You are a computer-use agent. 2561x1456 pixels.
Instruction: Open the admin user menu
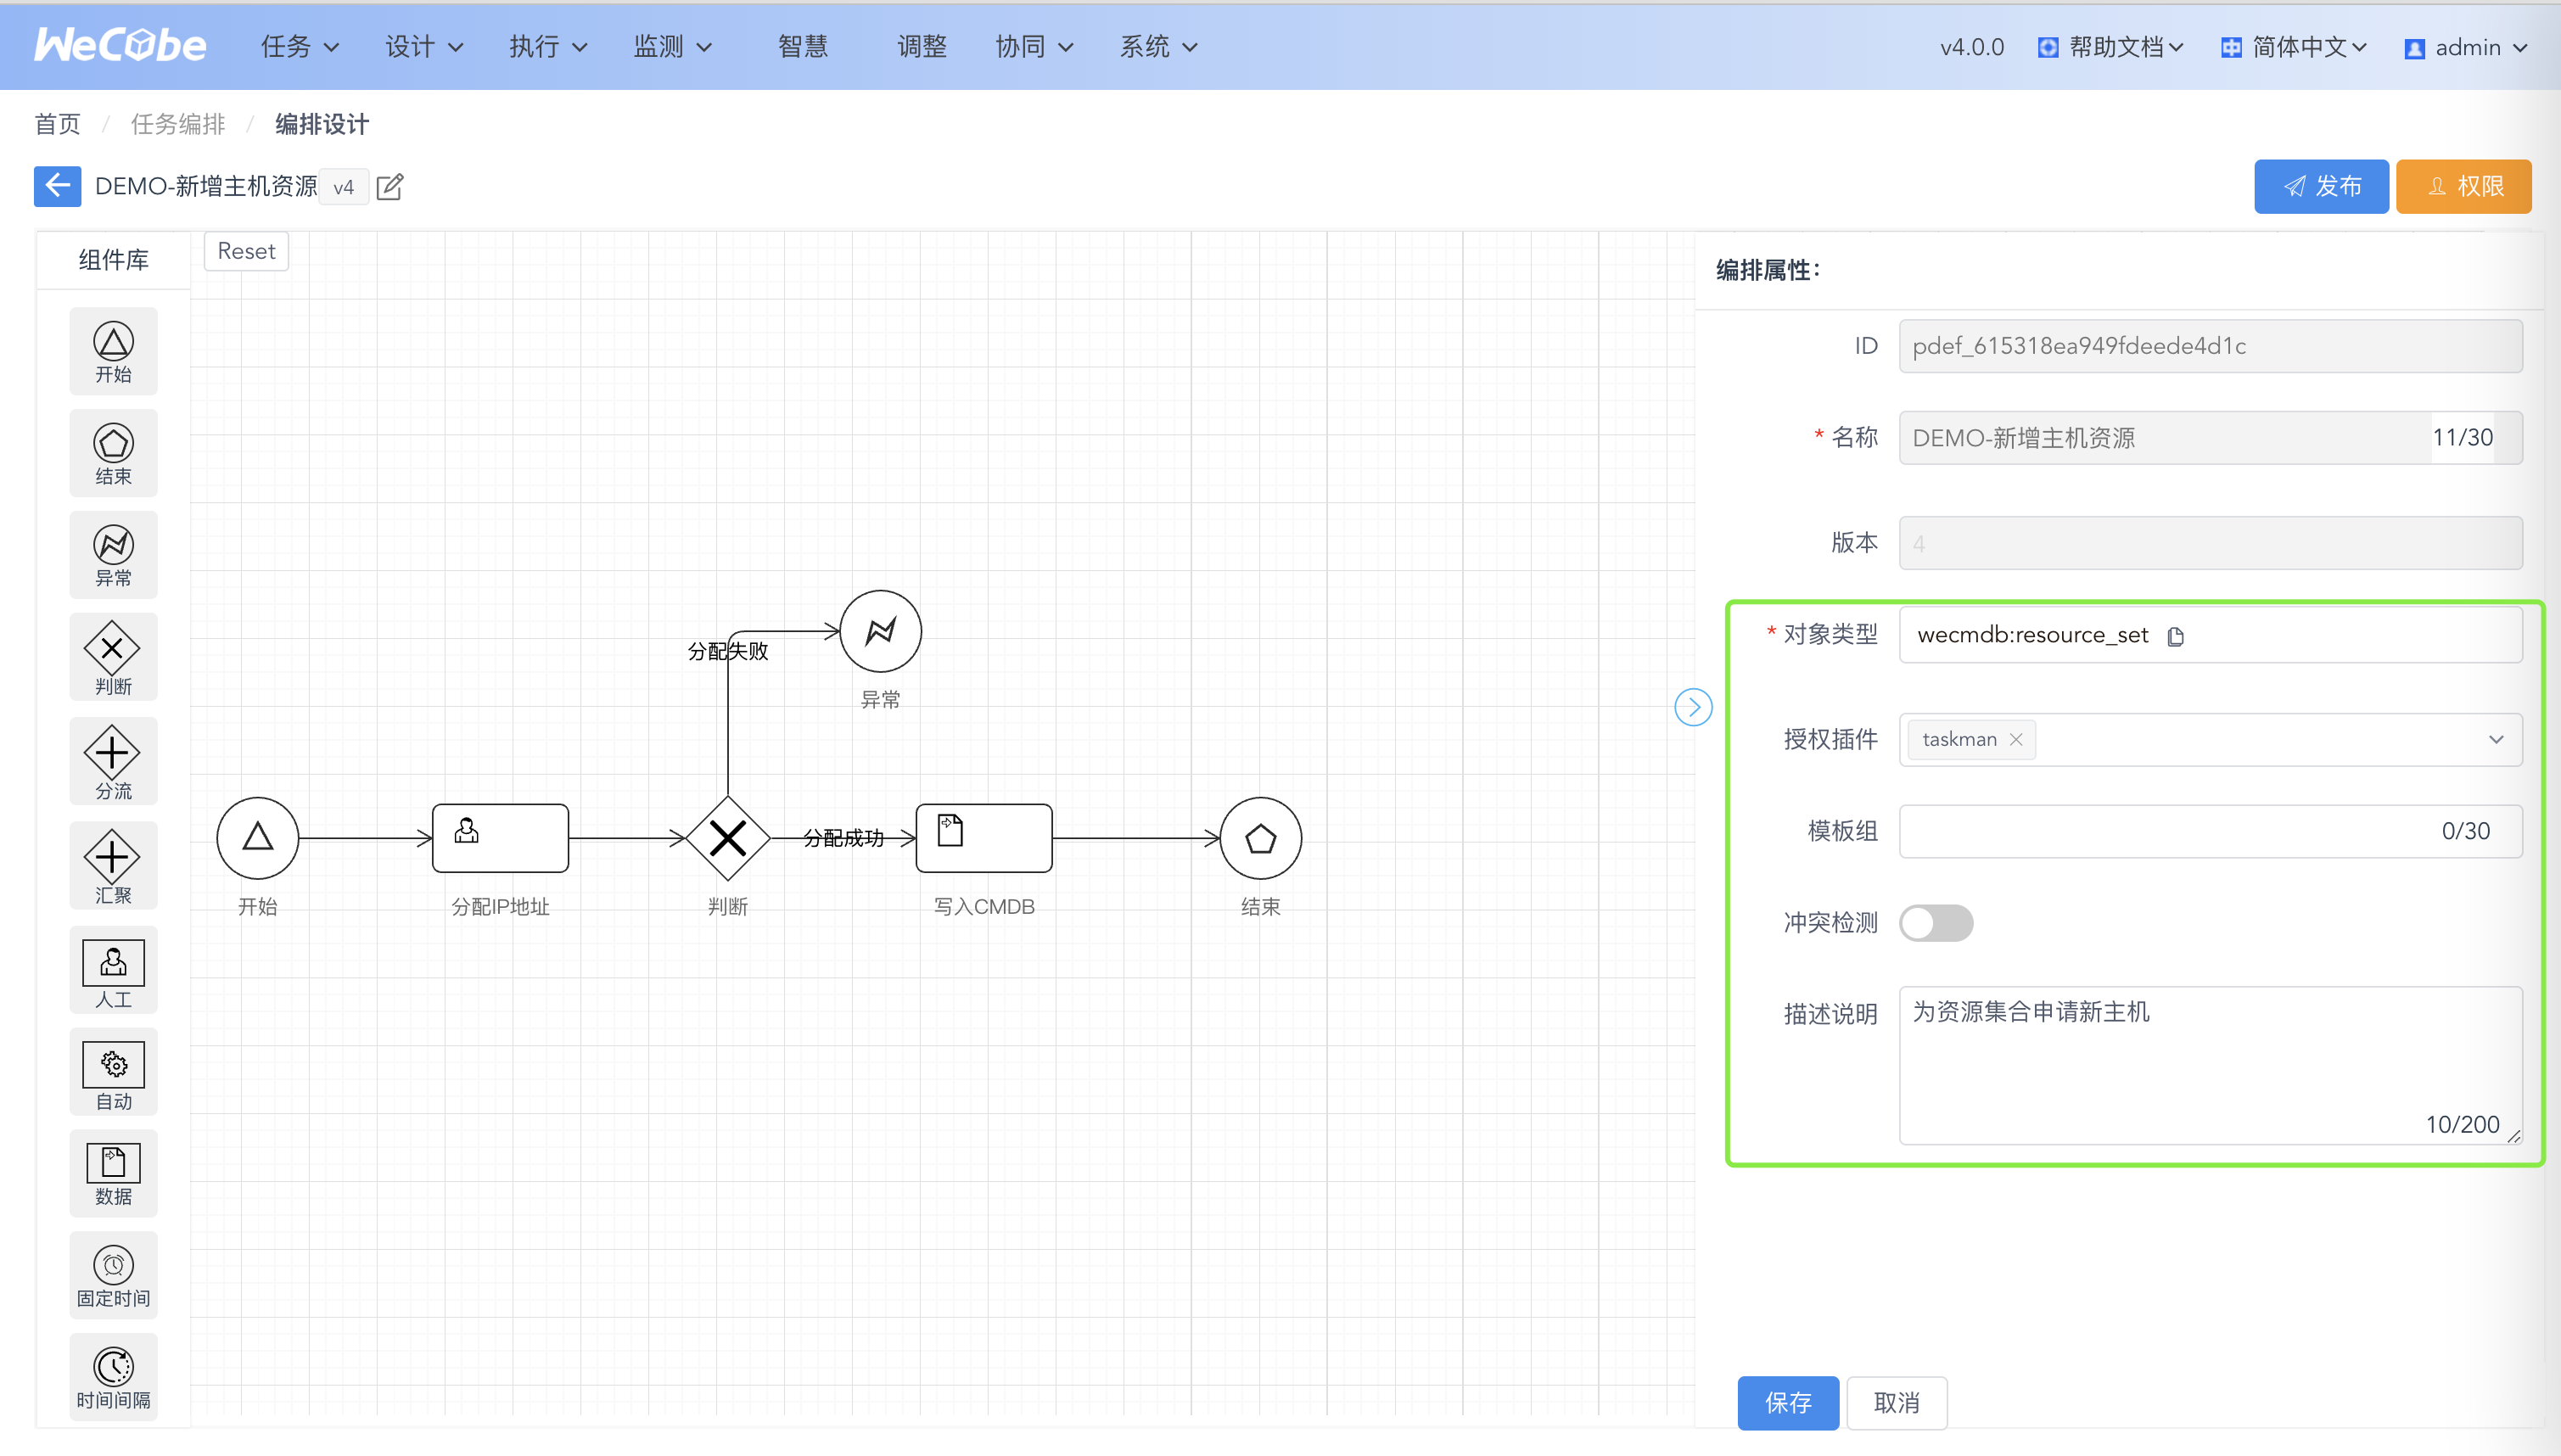pyautogui.click(x=2466, y=47)
